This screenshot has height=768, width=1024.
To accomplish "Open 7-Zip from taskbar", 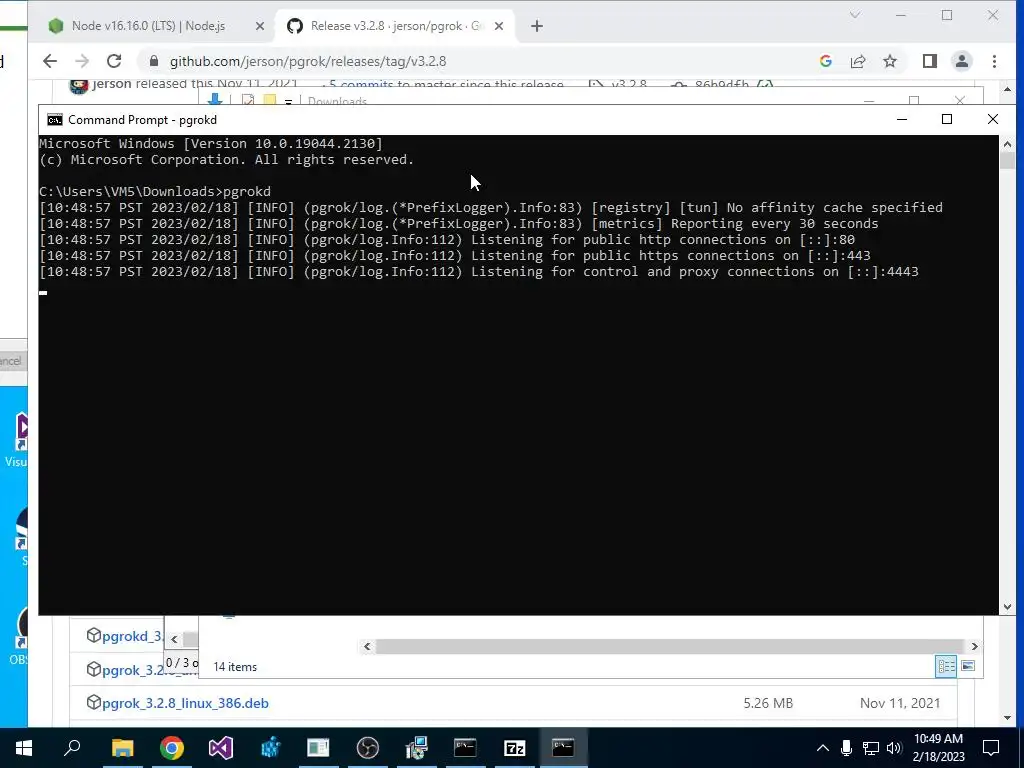I will (515, 748).
